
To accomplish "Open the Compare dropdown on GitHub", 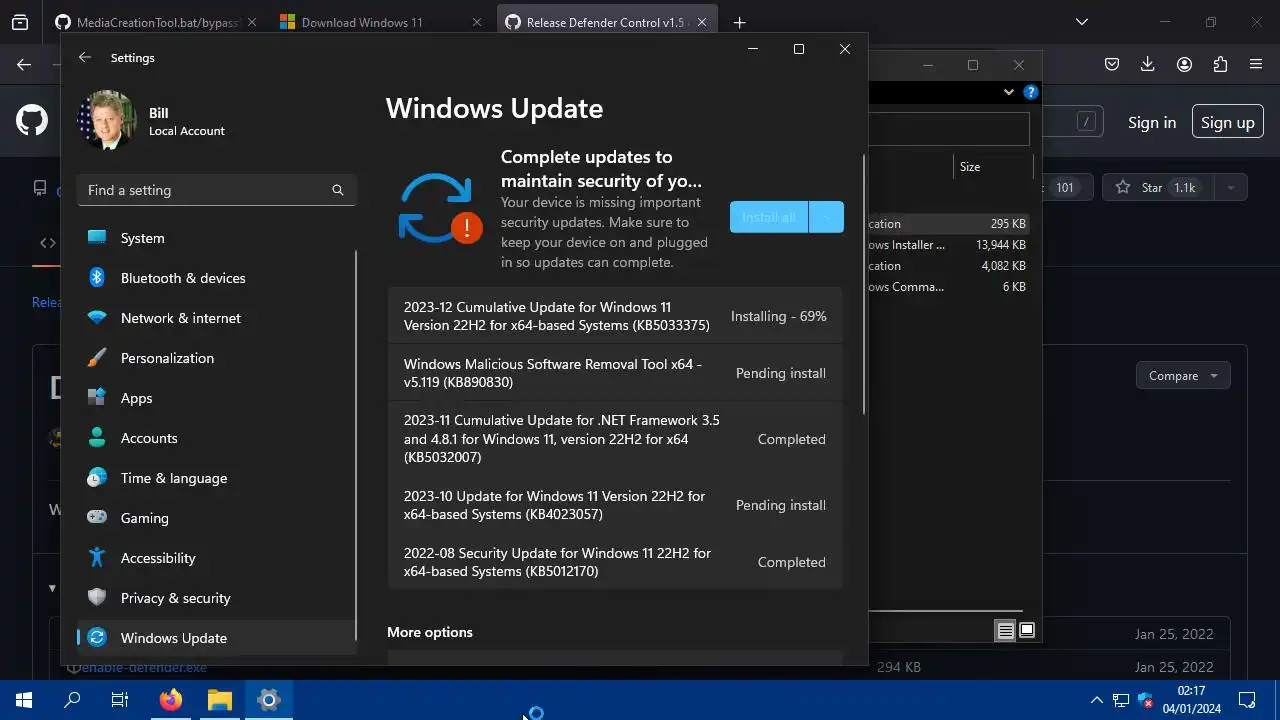I will point(1183,376).
